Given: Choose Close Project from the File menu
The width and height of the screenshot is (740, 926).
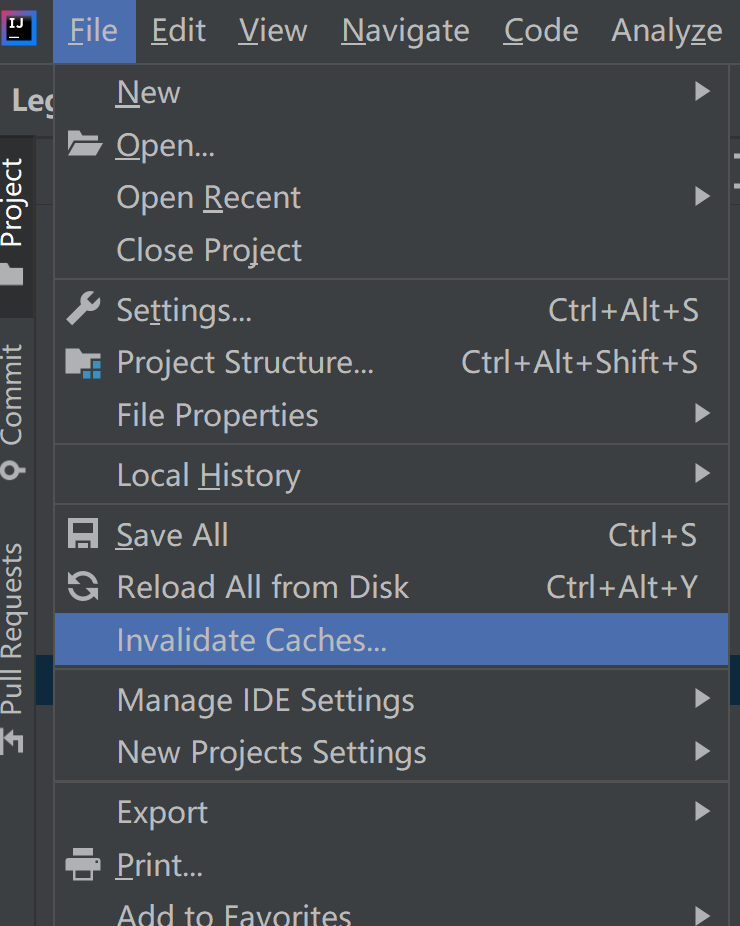Looking at the screenshot, I should (x=209, y=250).
